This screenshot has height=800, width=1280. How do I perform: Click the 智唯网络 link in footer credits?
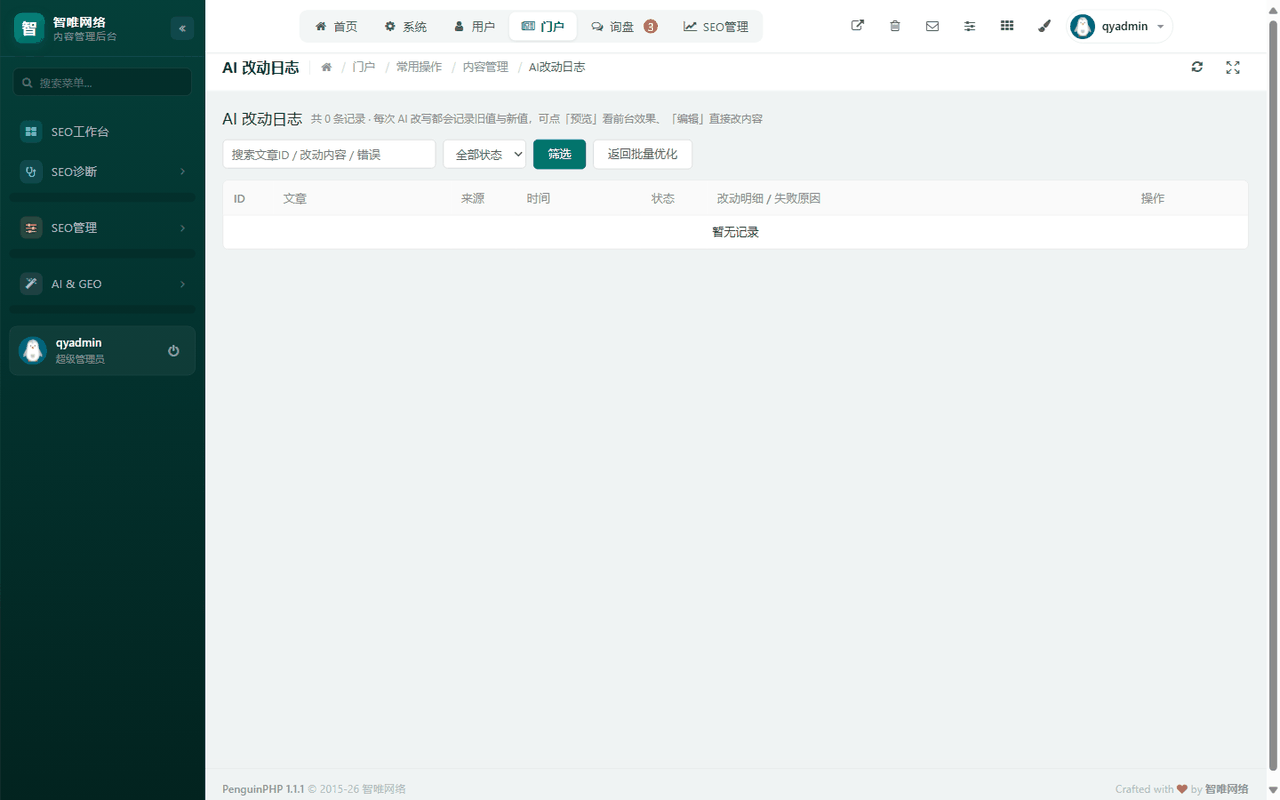1227,789
